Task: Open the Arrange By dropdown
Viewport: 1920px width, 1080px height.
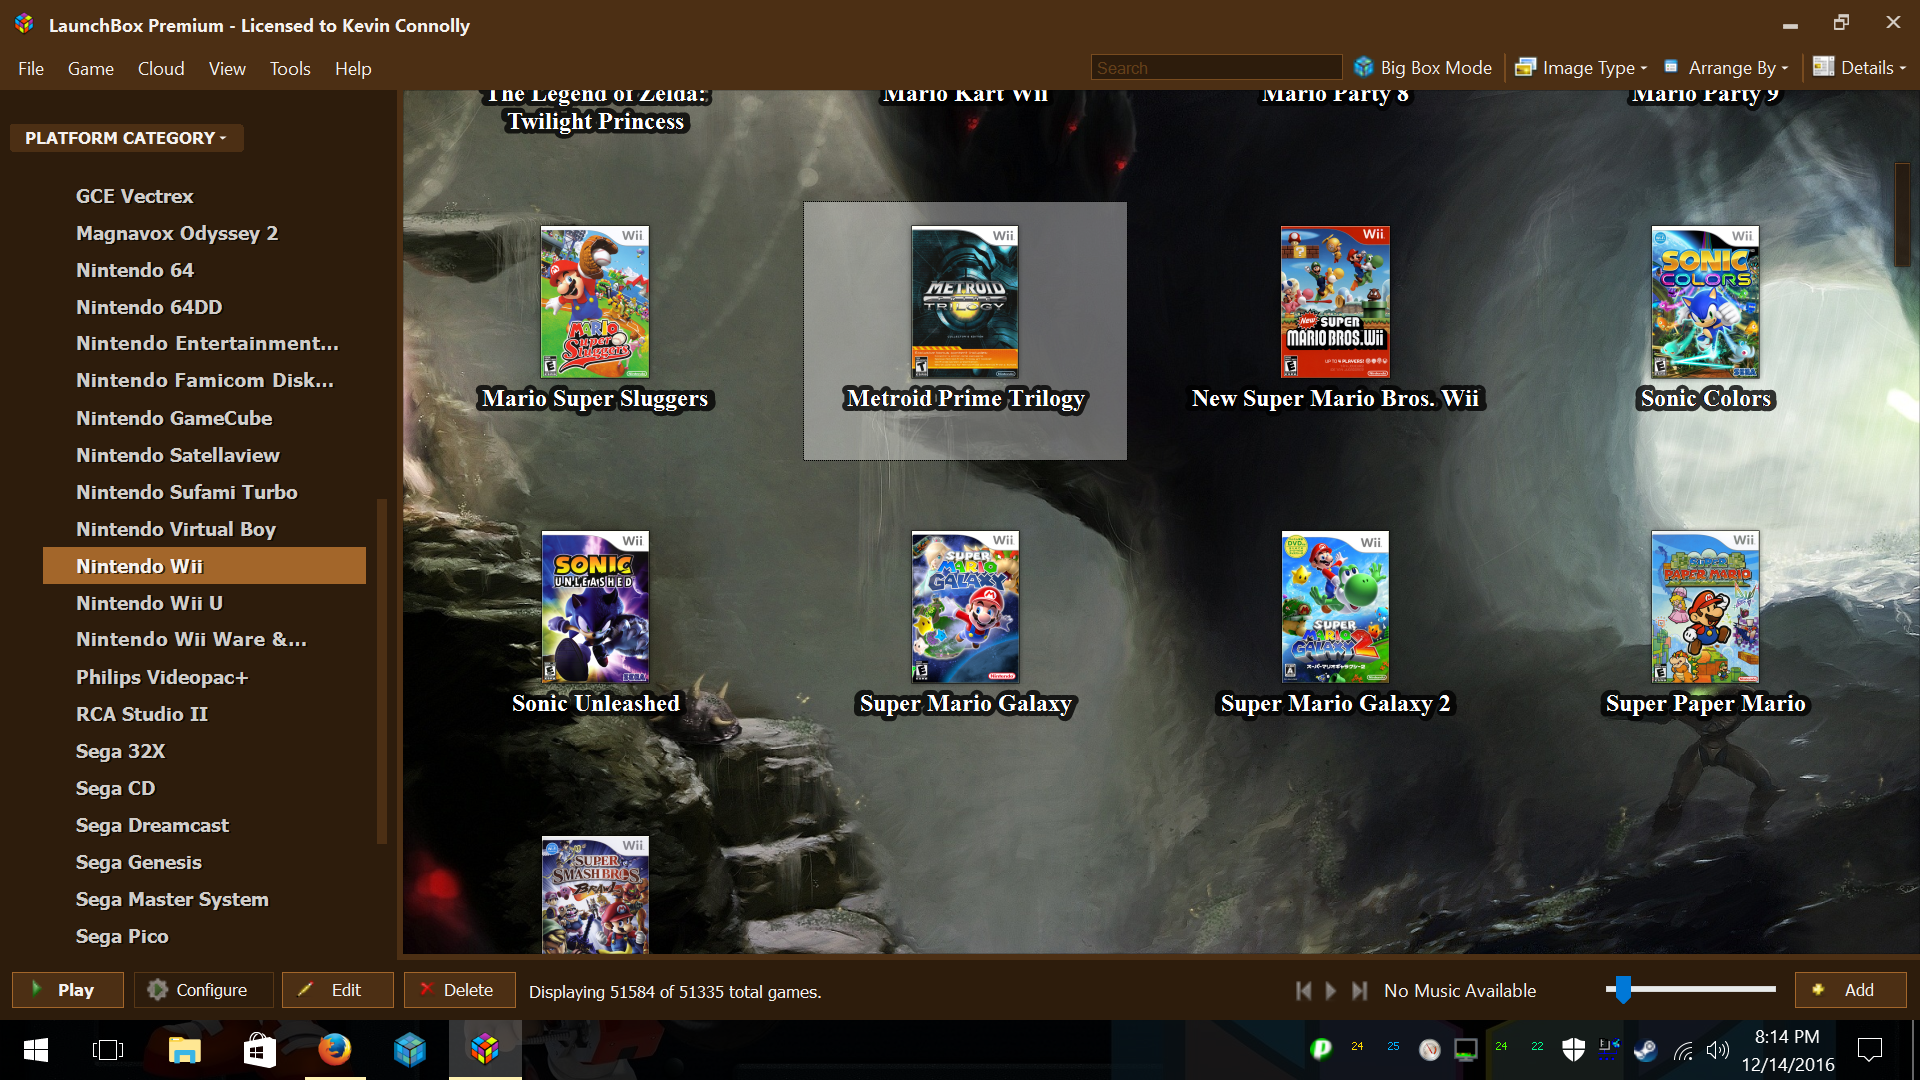Action: tap(1727, 67)
